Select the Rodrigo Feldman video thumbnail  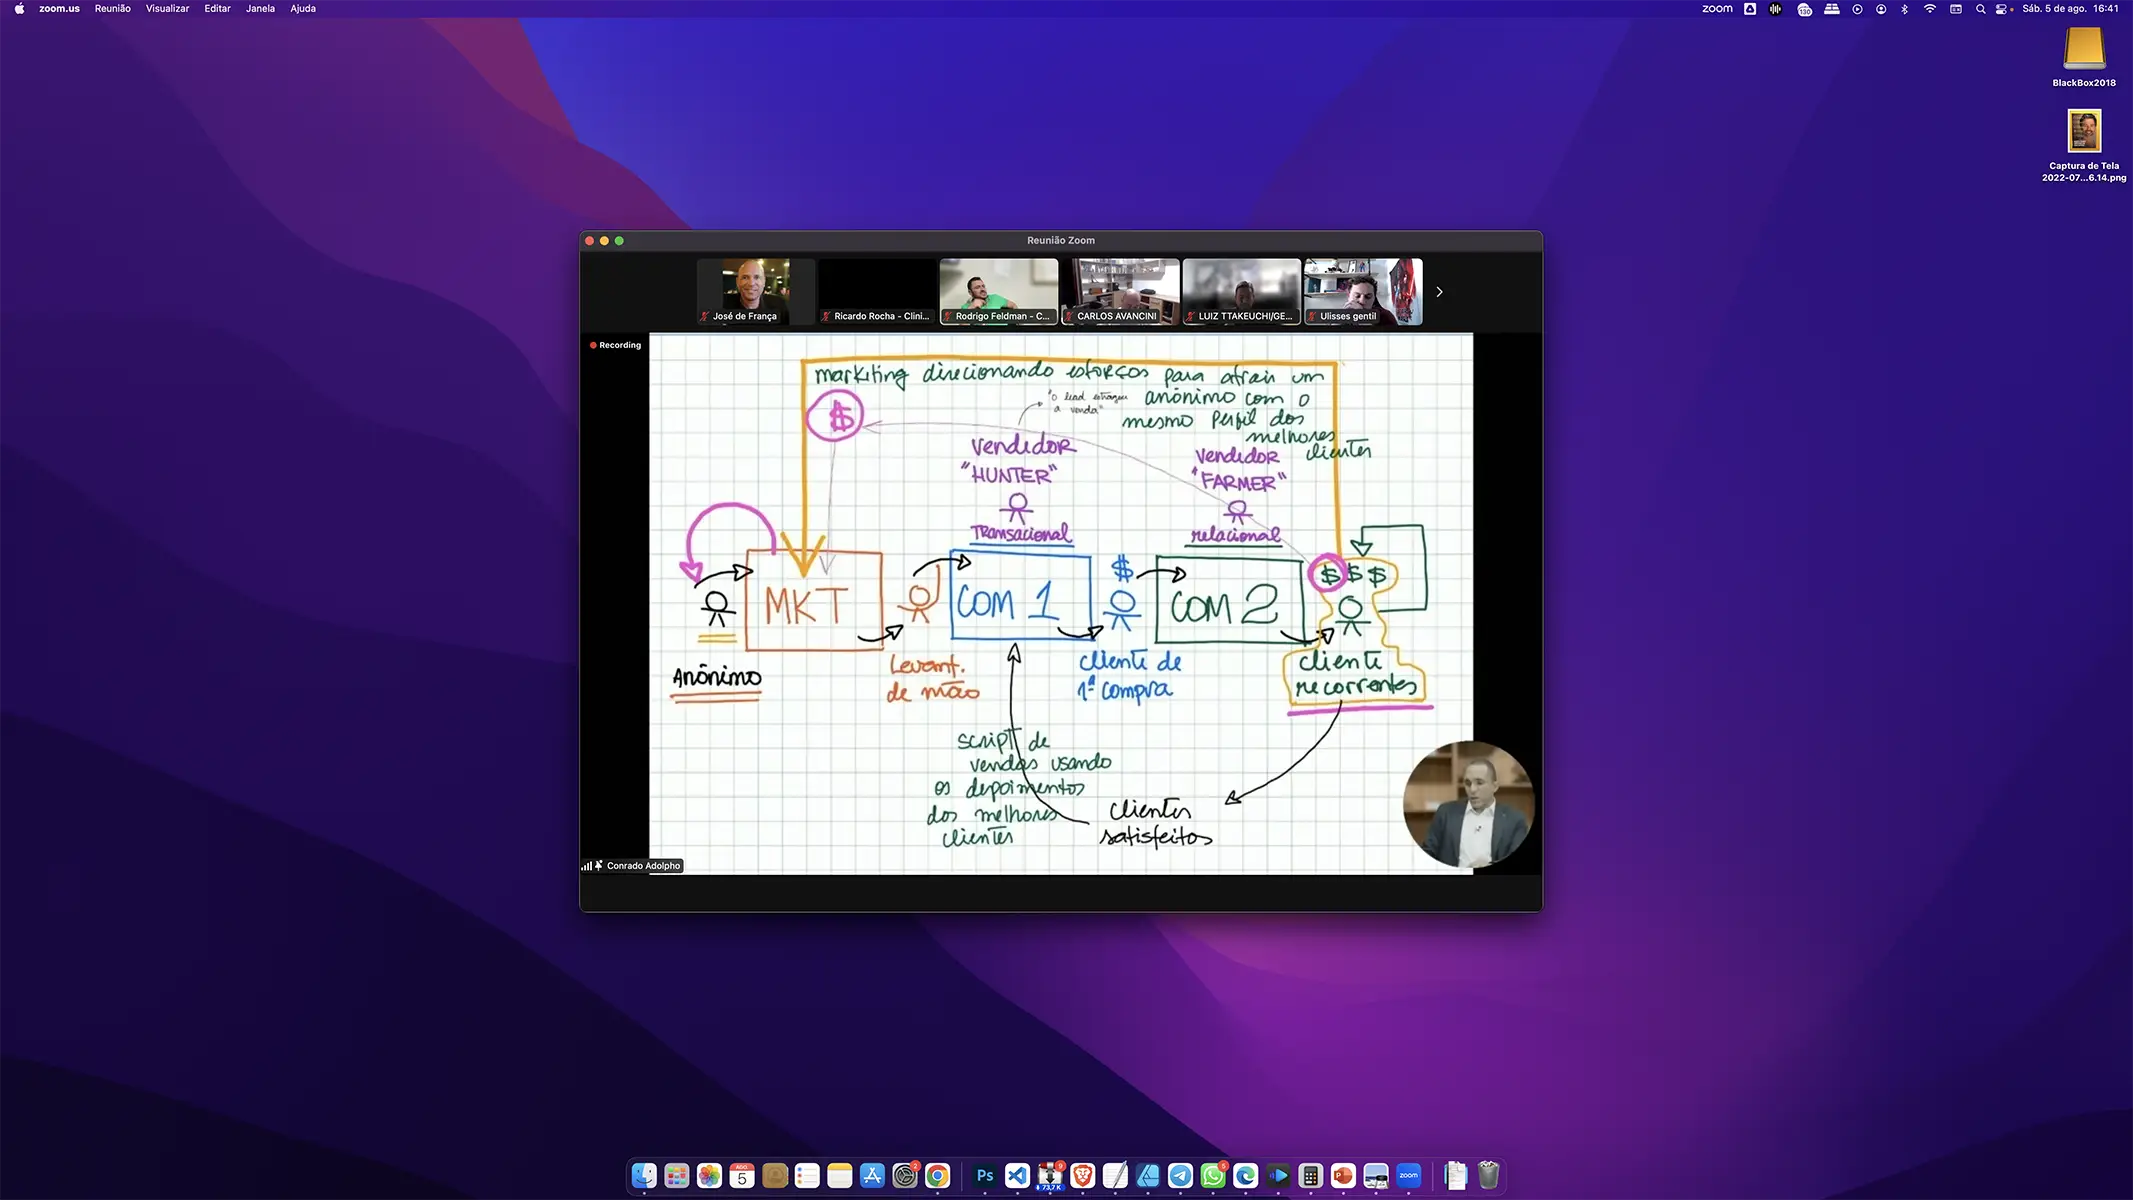click(999, 291)
